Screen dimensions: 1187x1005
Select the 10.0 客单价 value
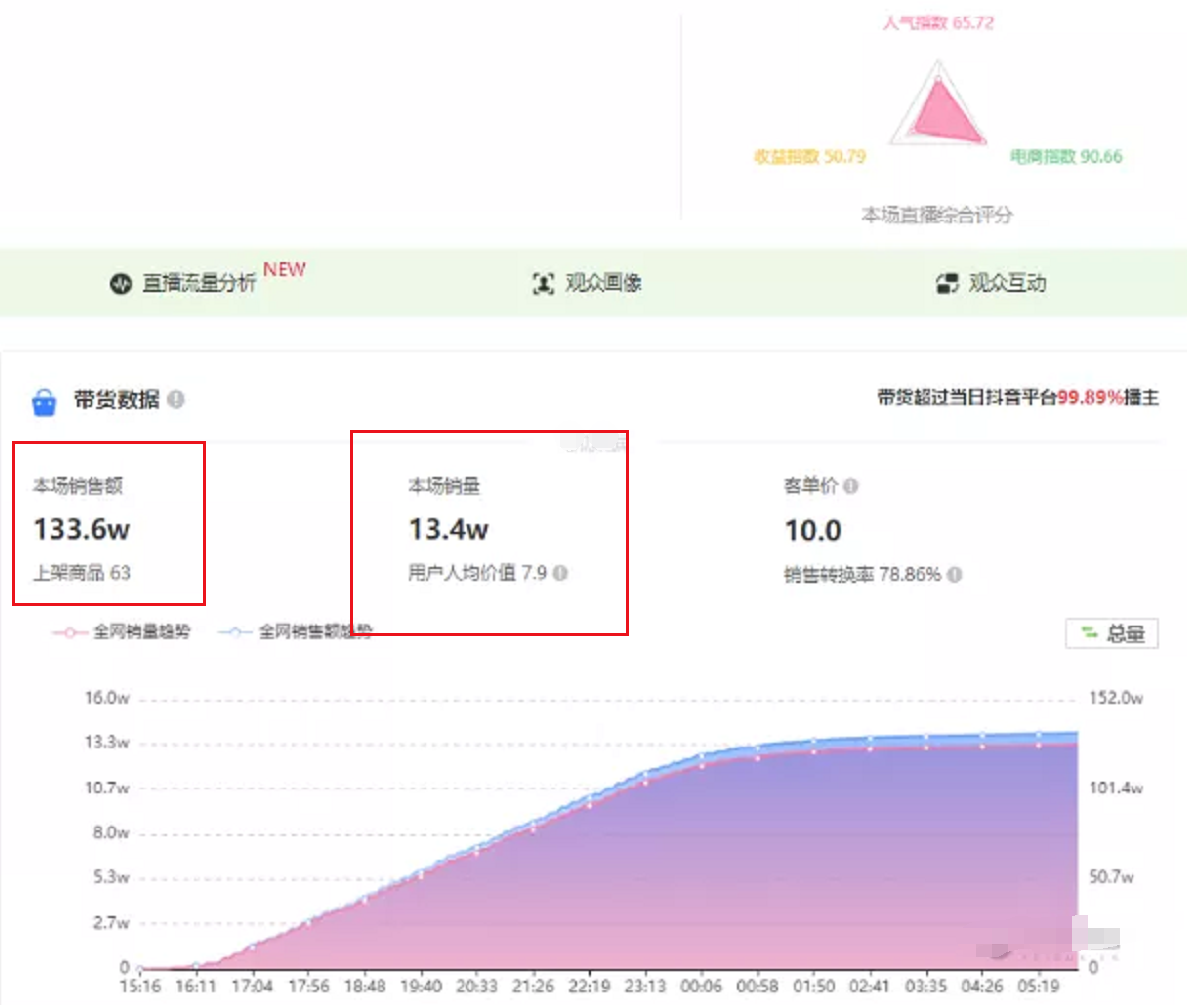tap(813, 531)
